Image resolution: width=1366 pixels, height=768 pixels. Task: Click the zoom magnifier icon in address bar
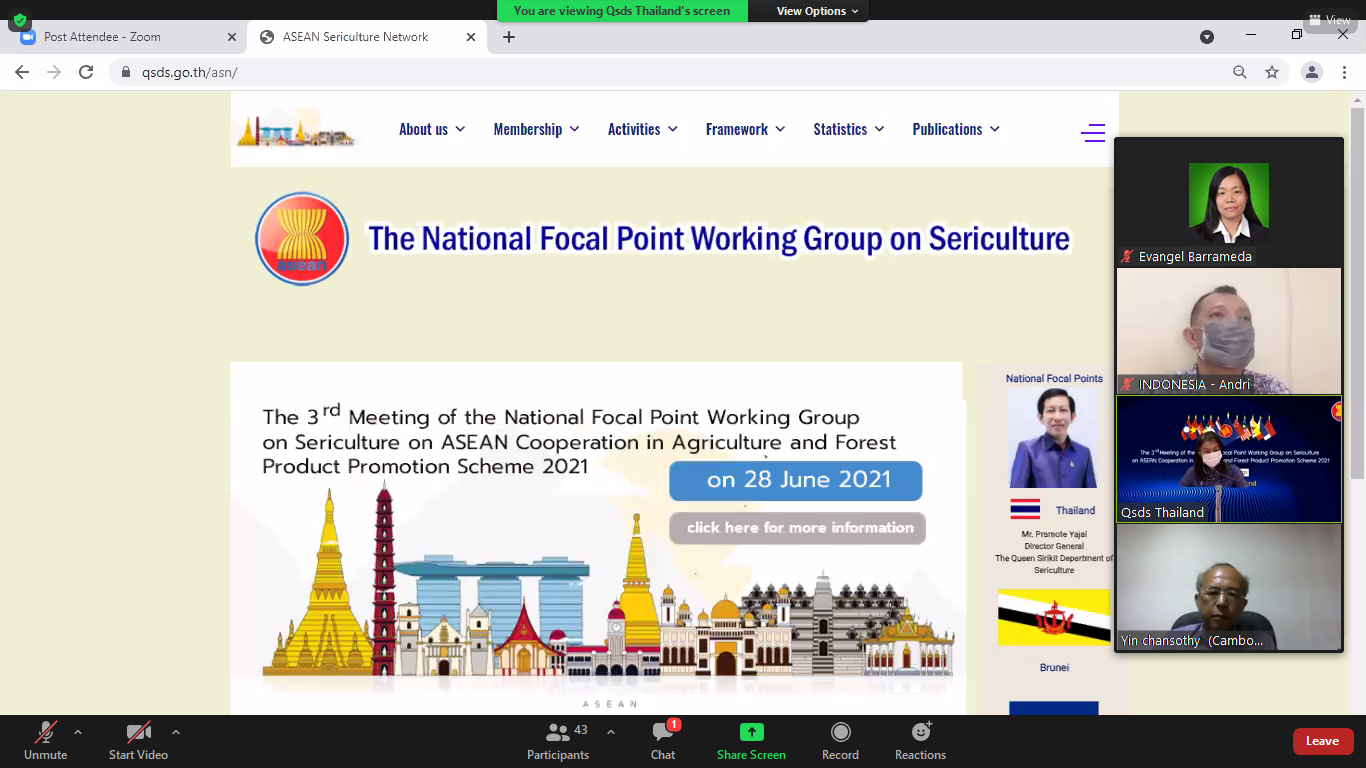pyautogui.click(x=1240, y=72)
